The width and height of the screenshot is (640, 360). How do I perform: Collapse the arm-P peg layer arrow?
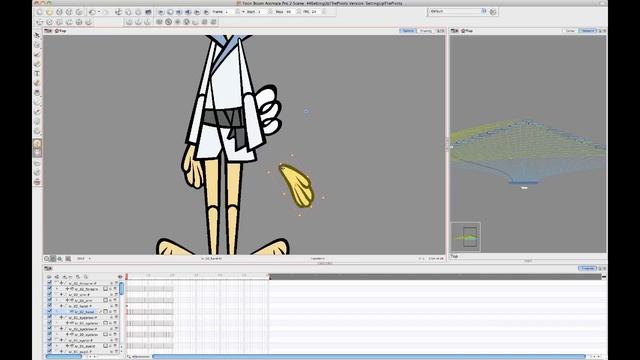(57, 294)
